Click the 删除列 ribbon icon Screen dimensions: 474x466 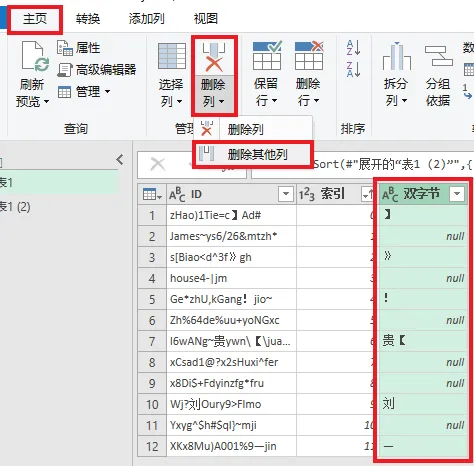click(x=214, y=57)
